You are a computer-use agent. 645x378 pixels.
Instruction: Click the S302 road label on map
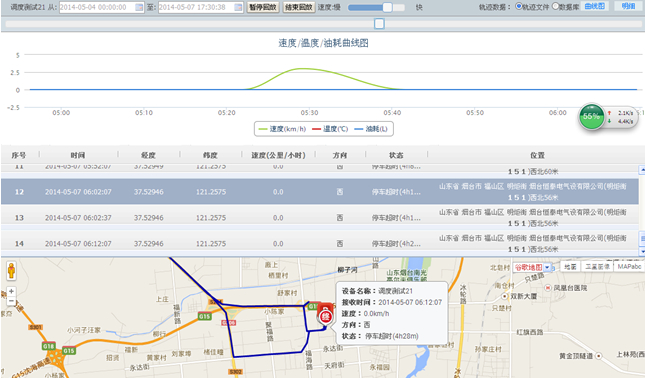pyautogui.click(x=235, y=372)
